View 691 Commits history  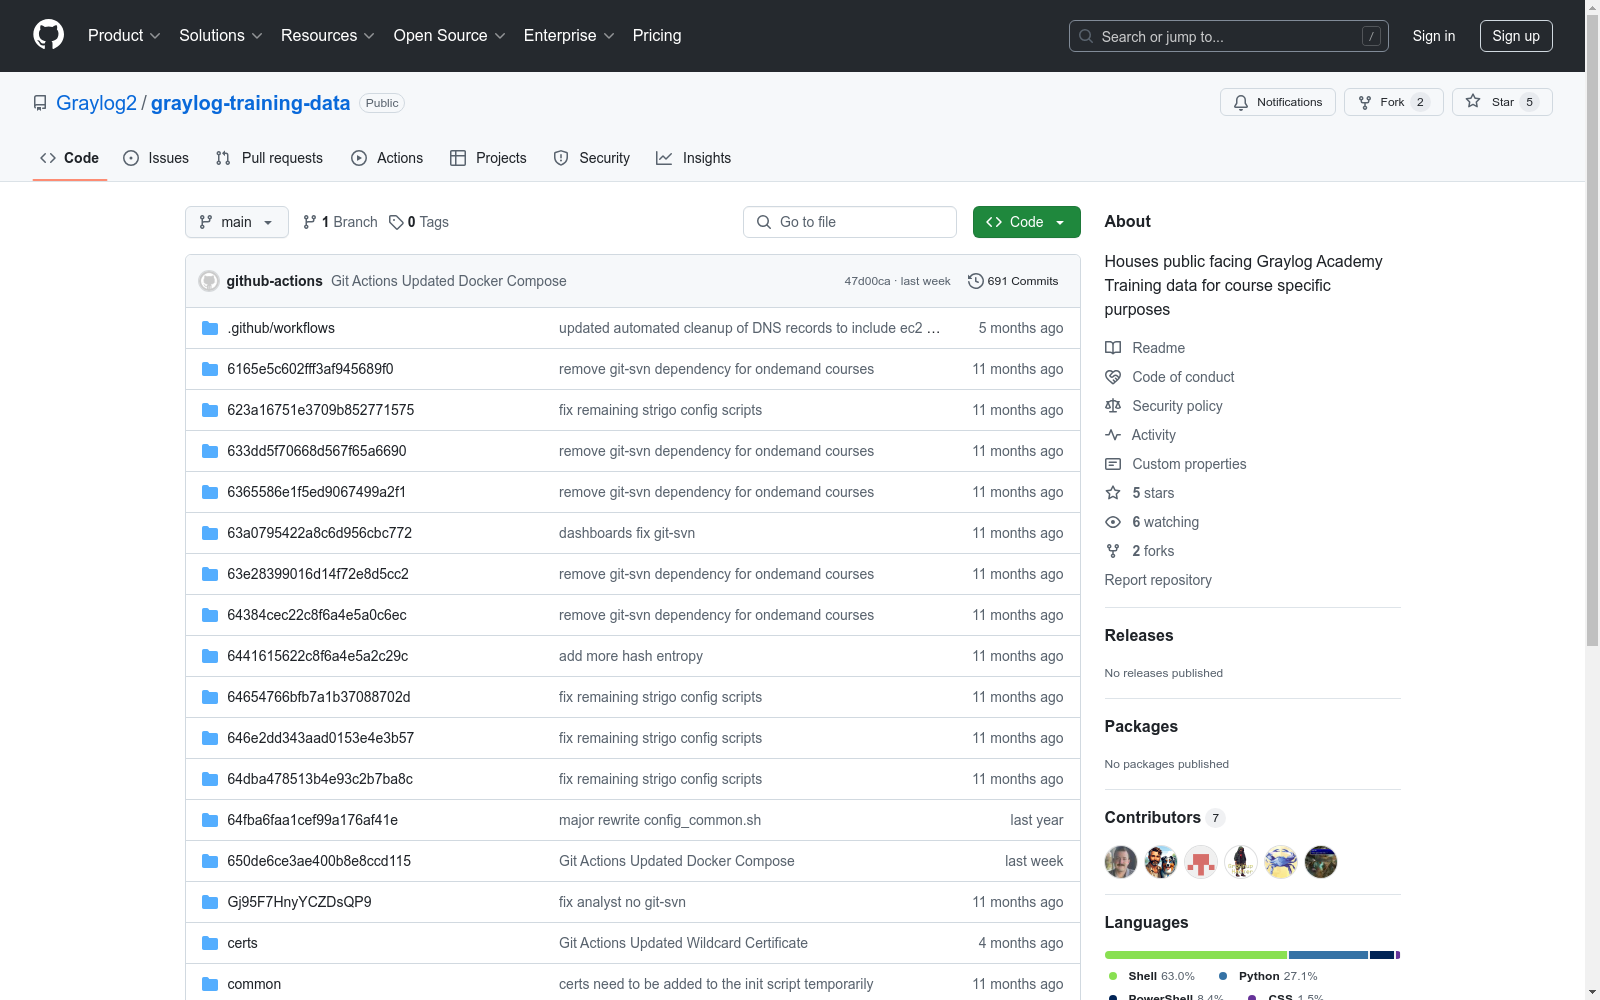pos(1013,281)
